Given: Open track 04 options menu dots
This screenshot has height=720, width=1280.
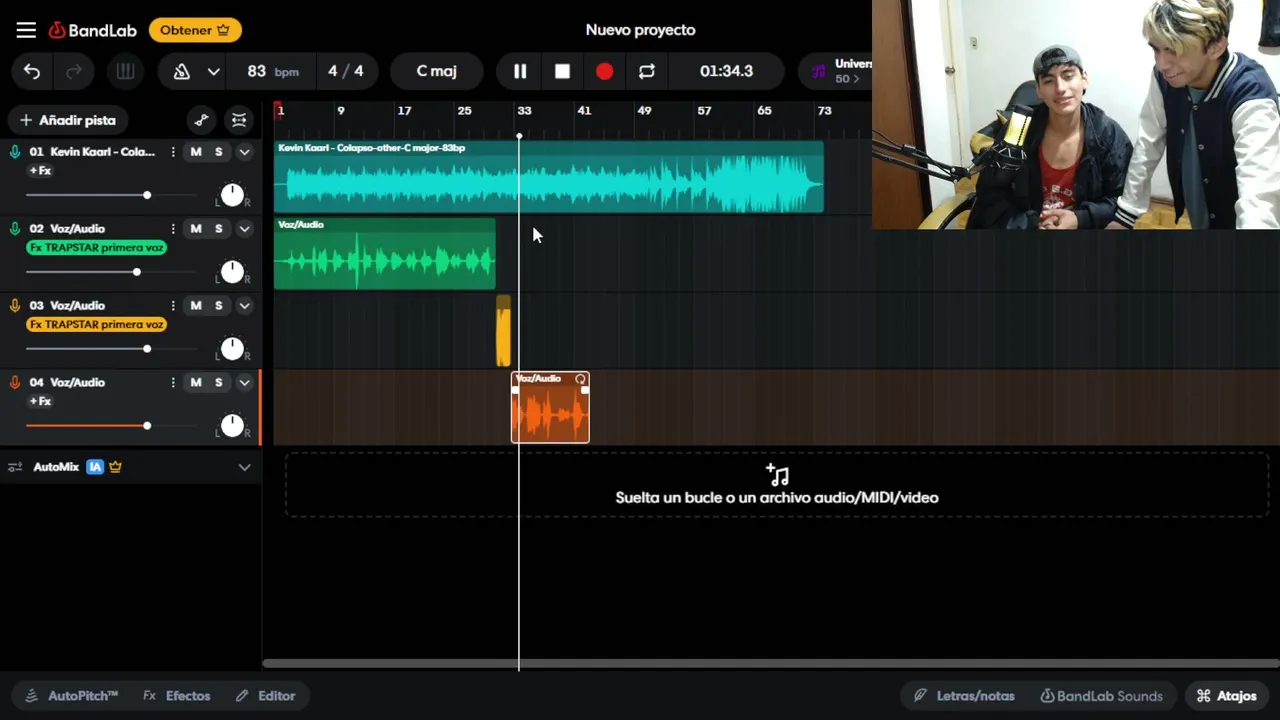Looking at the screenshot, I should 173,383.
